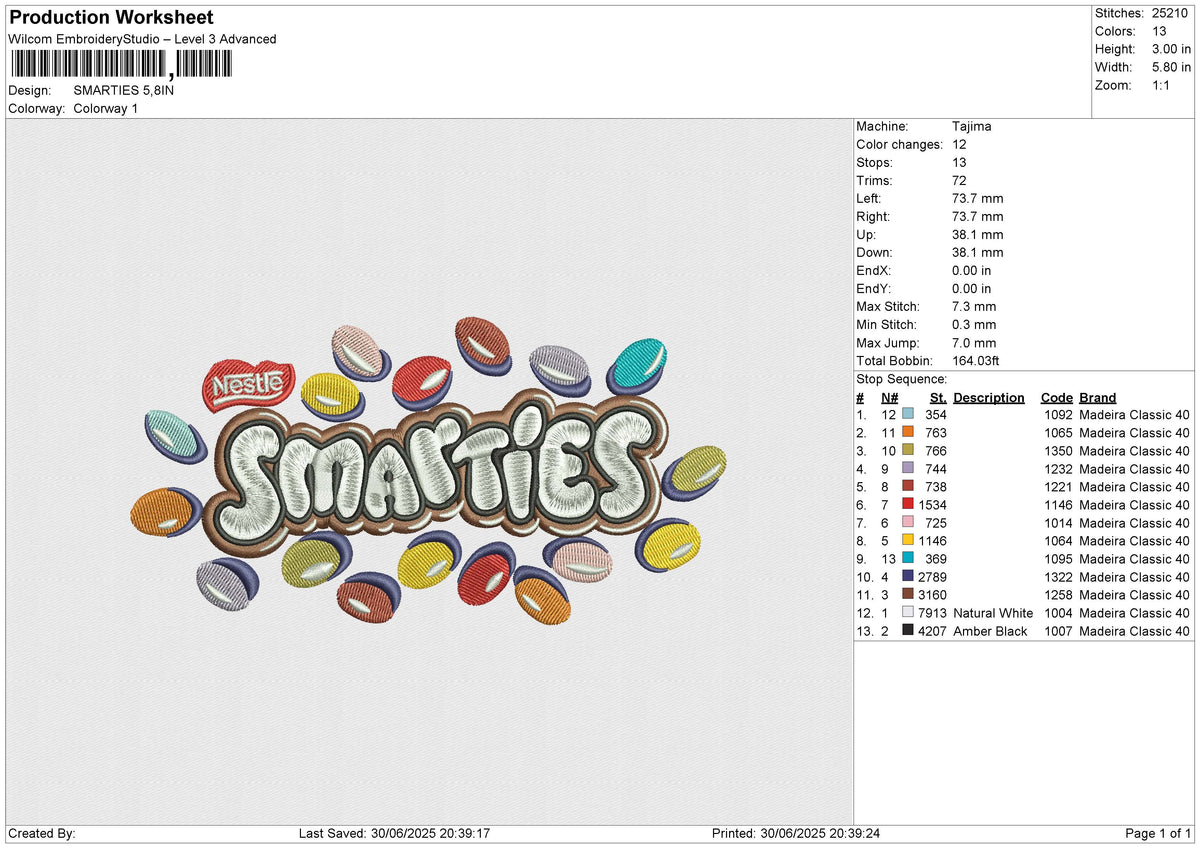Click the stitch count 2789
The height and width of the screenshot is (848, 1200).
[932, 576]
